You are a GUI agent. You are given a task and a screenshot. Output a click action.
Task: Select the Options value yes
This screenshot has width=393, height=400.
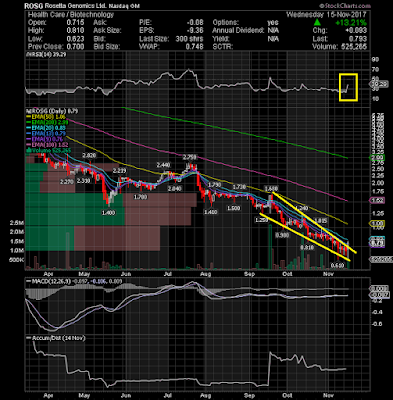tap(273, 22)
